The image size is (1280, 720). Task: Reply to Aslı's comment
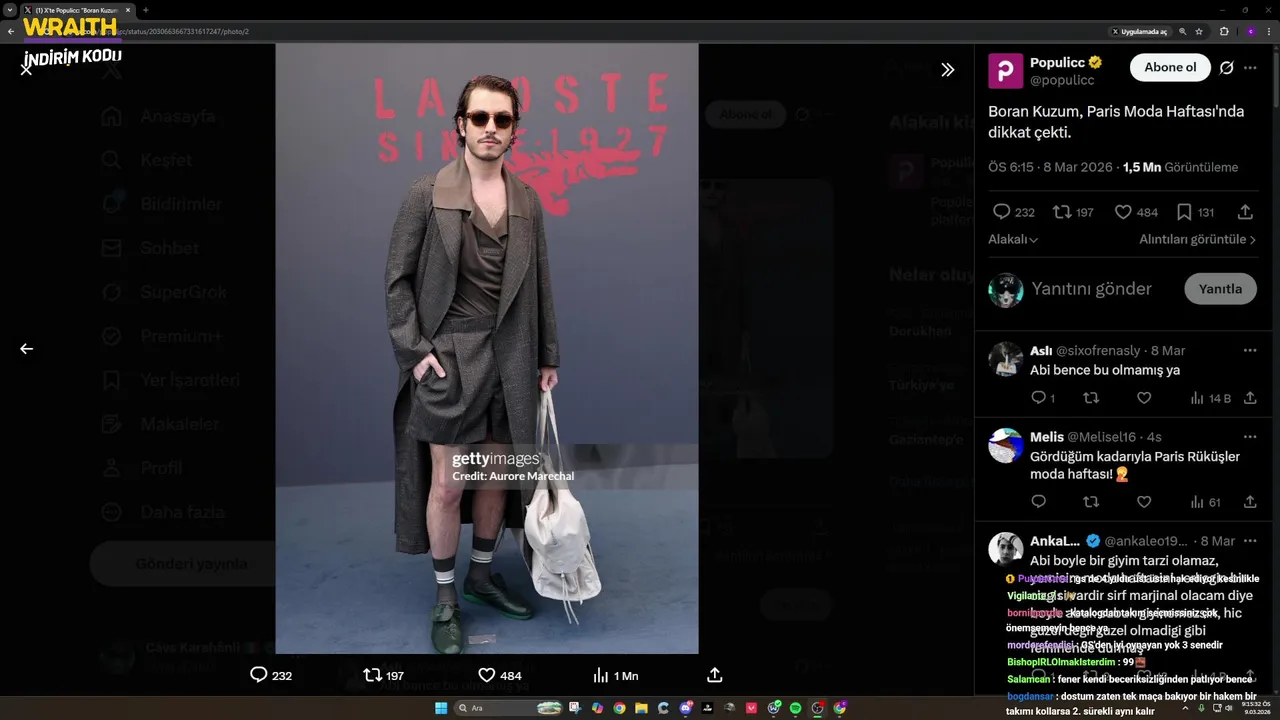click(x=1038, y=398)
